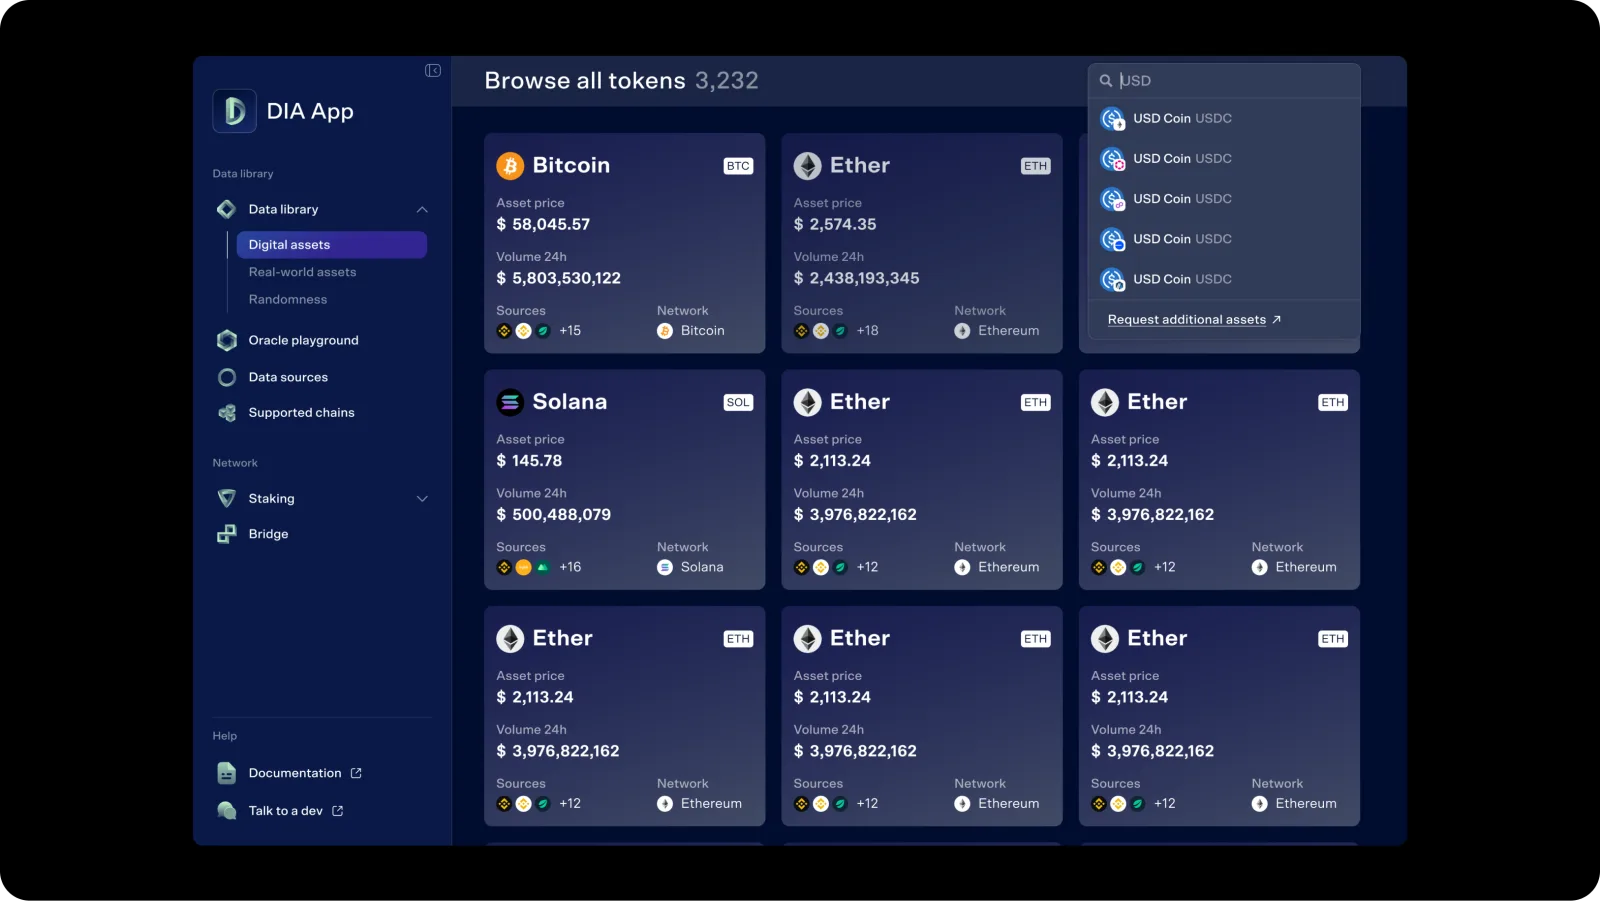Click arrow icon after Request additional assets
Screen dimensions: 1600x901
pos(1276,320)
